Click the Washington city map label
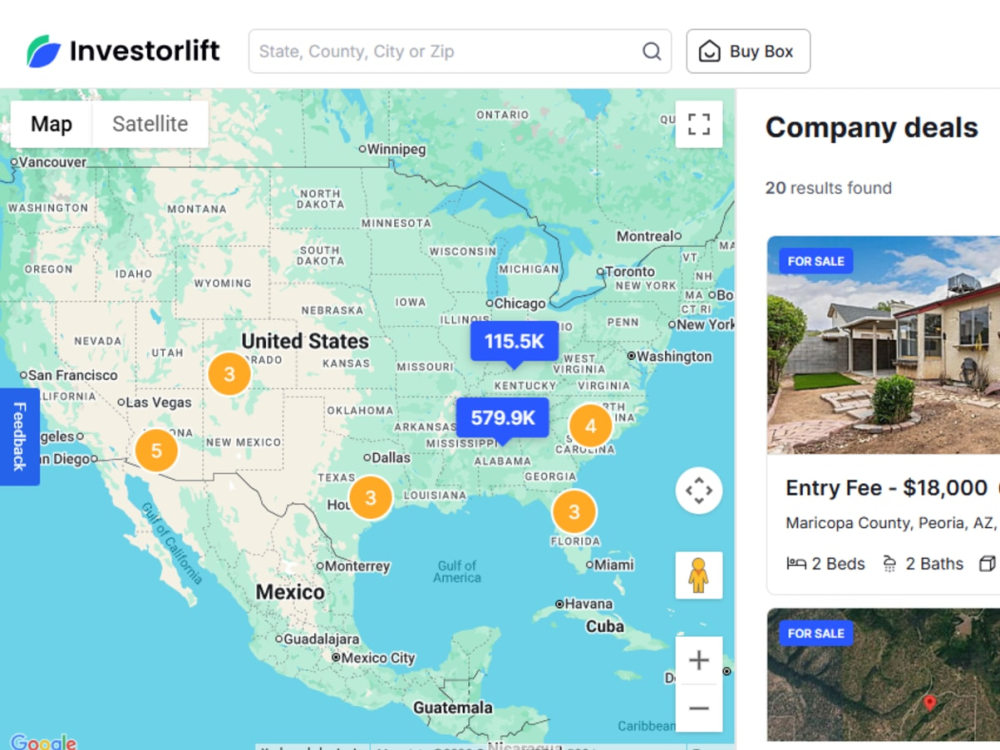Screen dimensions: 1000x750 tap(674, 357)
